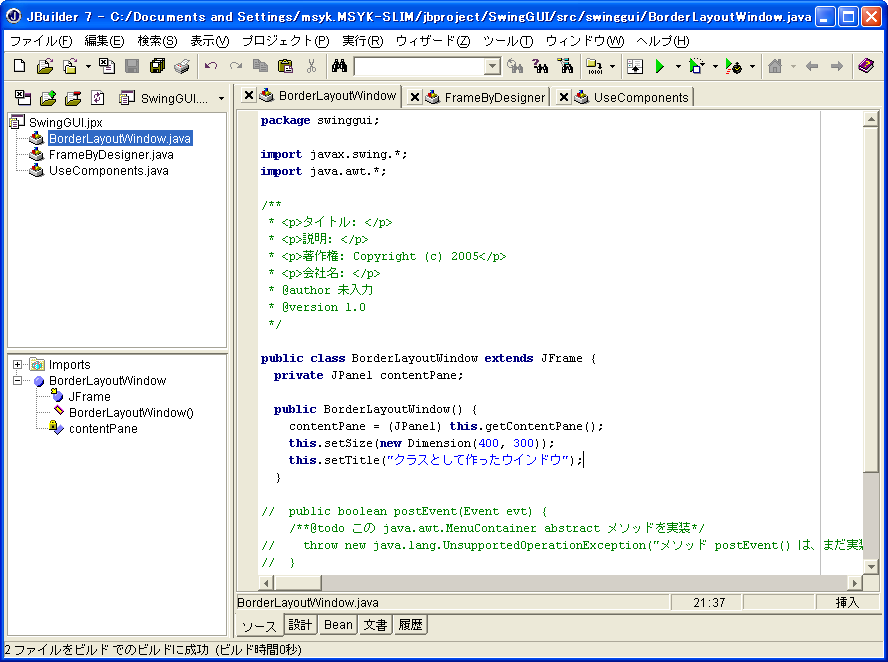This screenshot has width=888, height=662.
Task: Click the binoculars Find icon
Action: point(339,66)
